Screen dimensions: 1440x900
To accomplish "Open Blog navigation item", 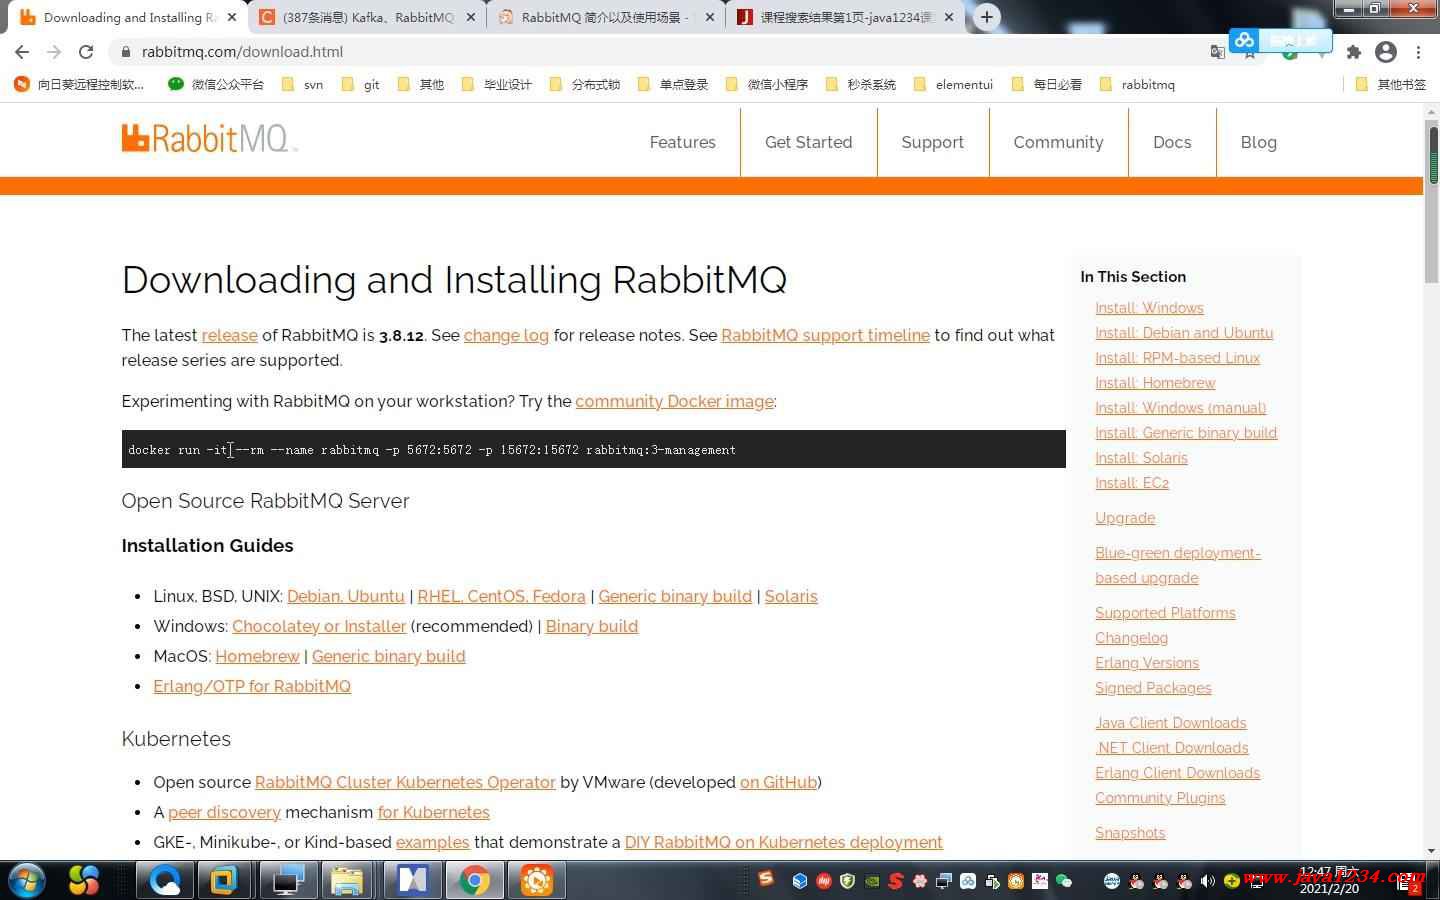I will click(1259, 142).
